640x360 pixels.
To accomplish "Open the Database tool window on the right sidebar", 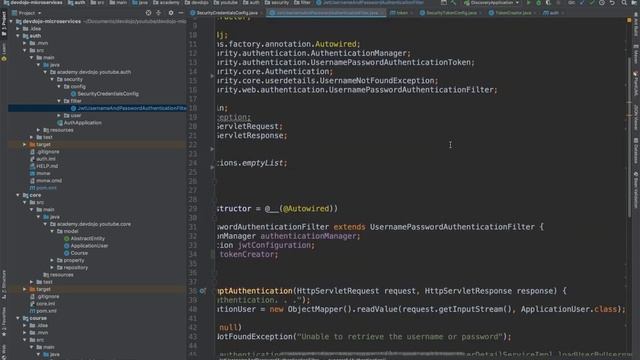I will [x=636, y=151].
